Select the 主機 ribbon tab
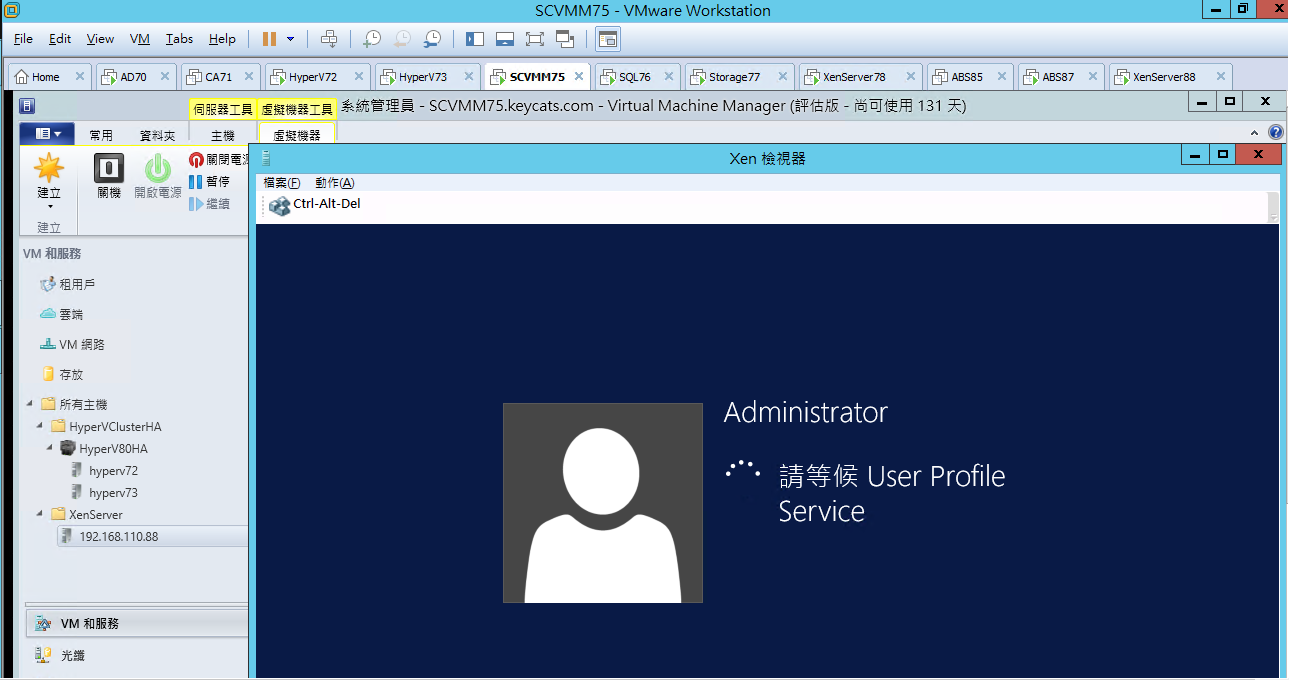Image resolution: width=1289 pixels, height=680 pixels. [223, 135]
